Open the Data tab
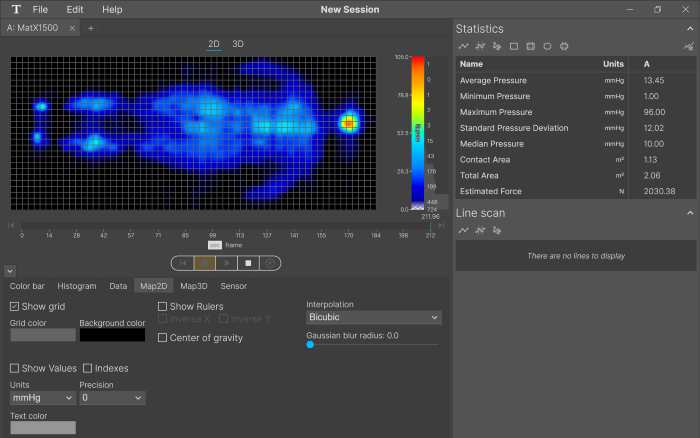The image size is (700, 438). pos(118,286)
